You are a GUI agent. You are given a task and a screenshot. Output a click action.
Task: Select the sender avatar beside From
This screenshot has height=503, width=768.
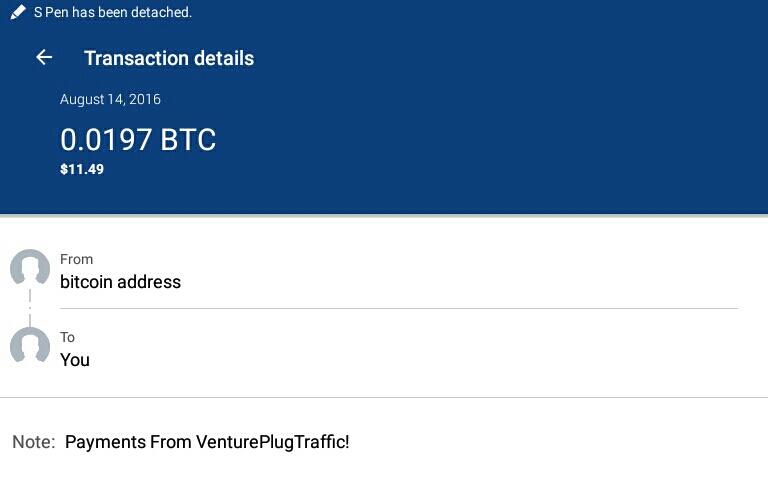click(30, 269)
